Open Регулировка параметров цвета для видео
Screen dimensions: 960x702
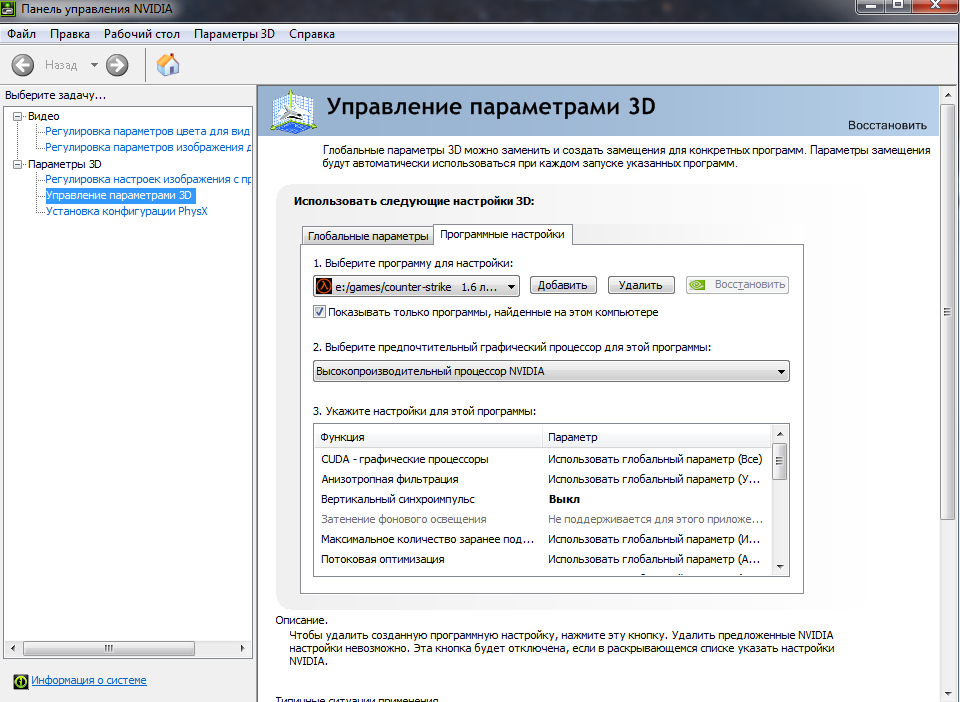(x=148, y=131)
